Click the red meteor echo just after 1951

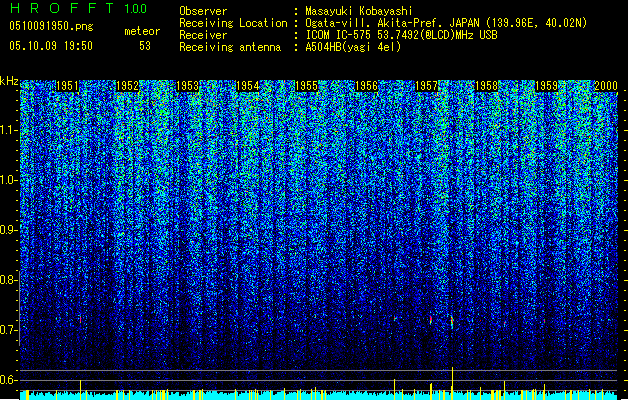pos(80,319)
